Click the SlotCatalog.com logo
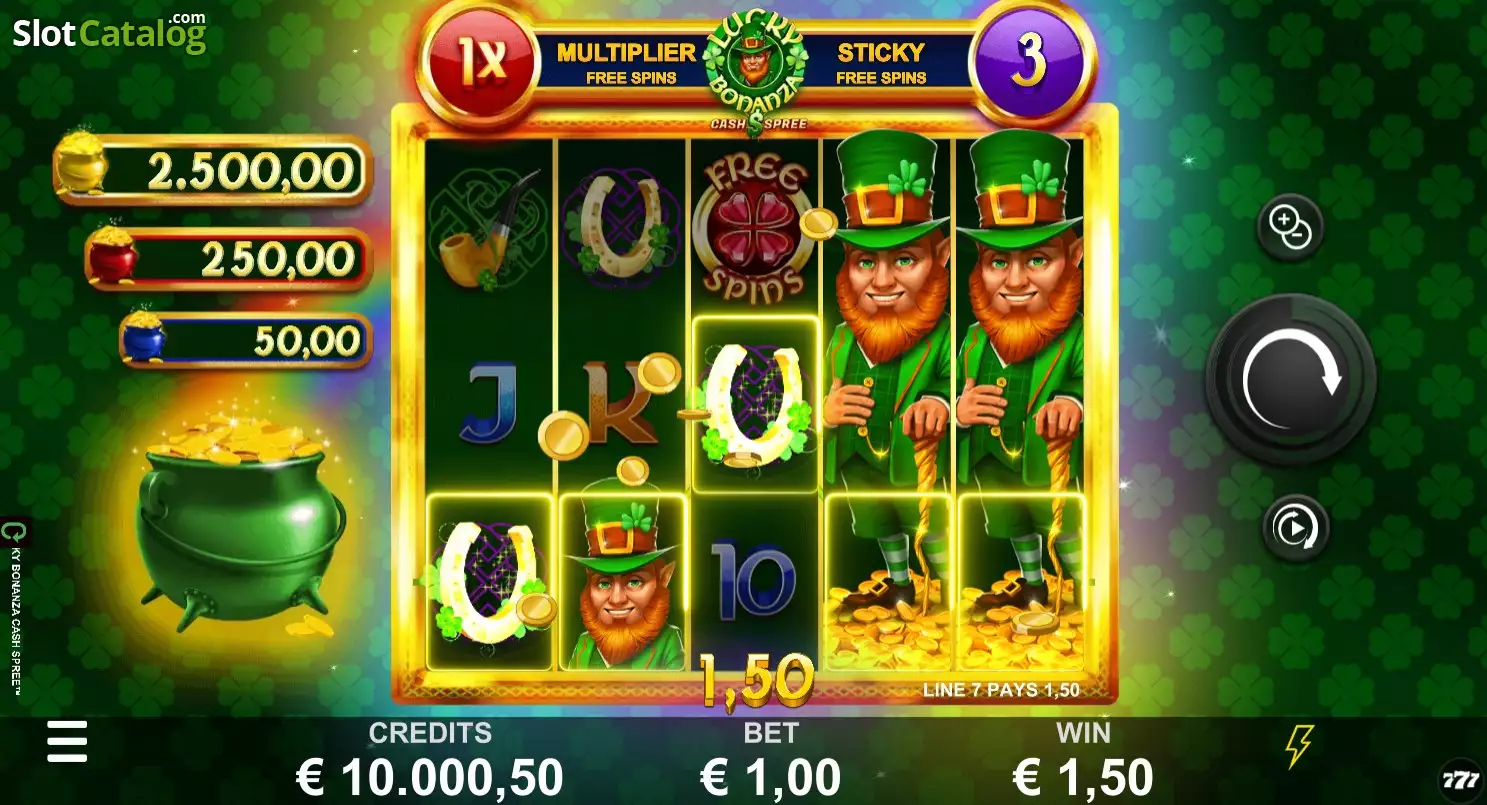 (109, 32)
